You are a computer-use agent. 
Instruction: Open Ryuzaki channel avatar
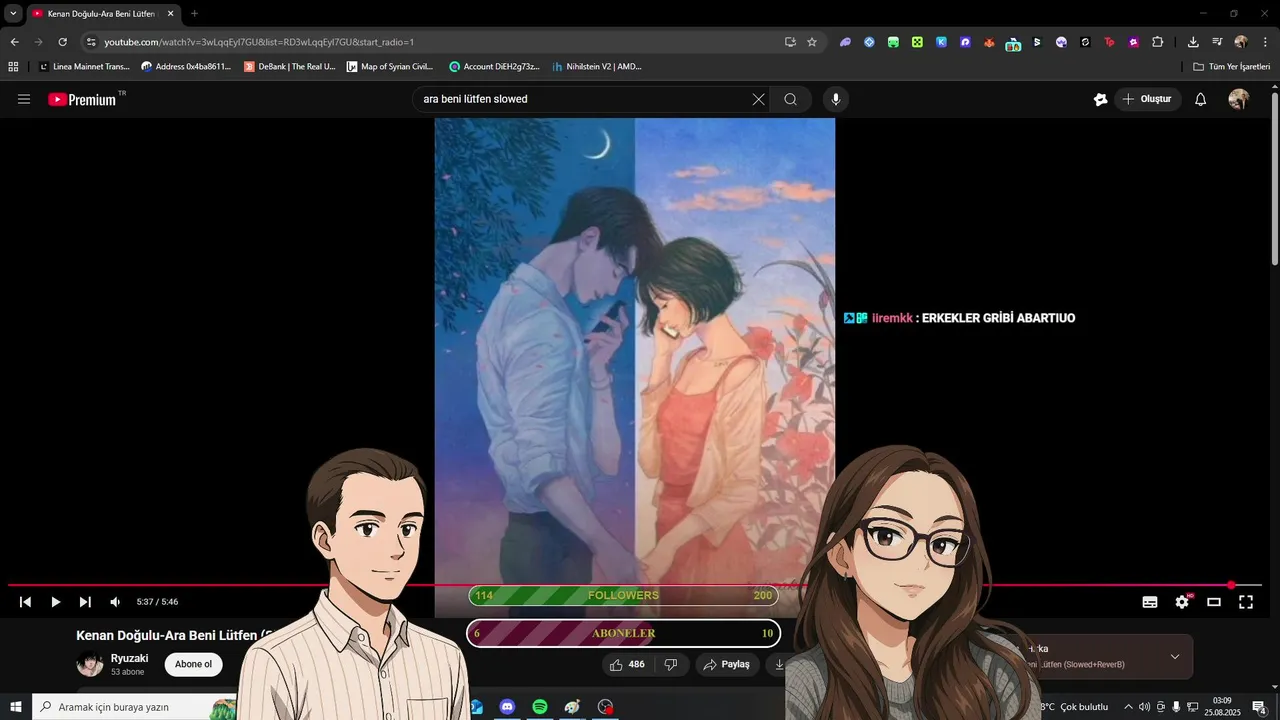point(90,664)
